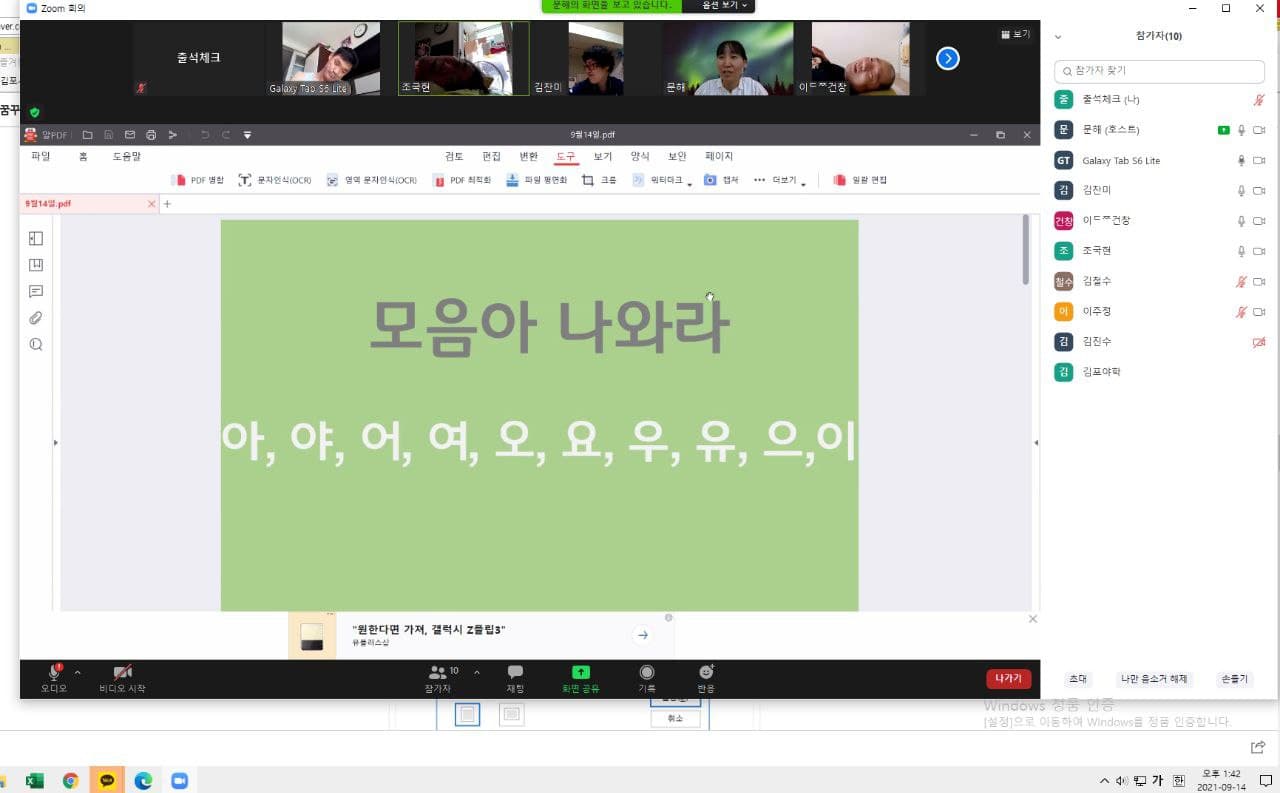Collapse the participants panel chevron
Image resolution: width=1280 pixels, height=793 pixels.
tap(1058, 37)
